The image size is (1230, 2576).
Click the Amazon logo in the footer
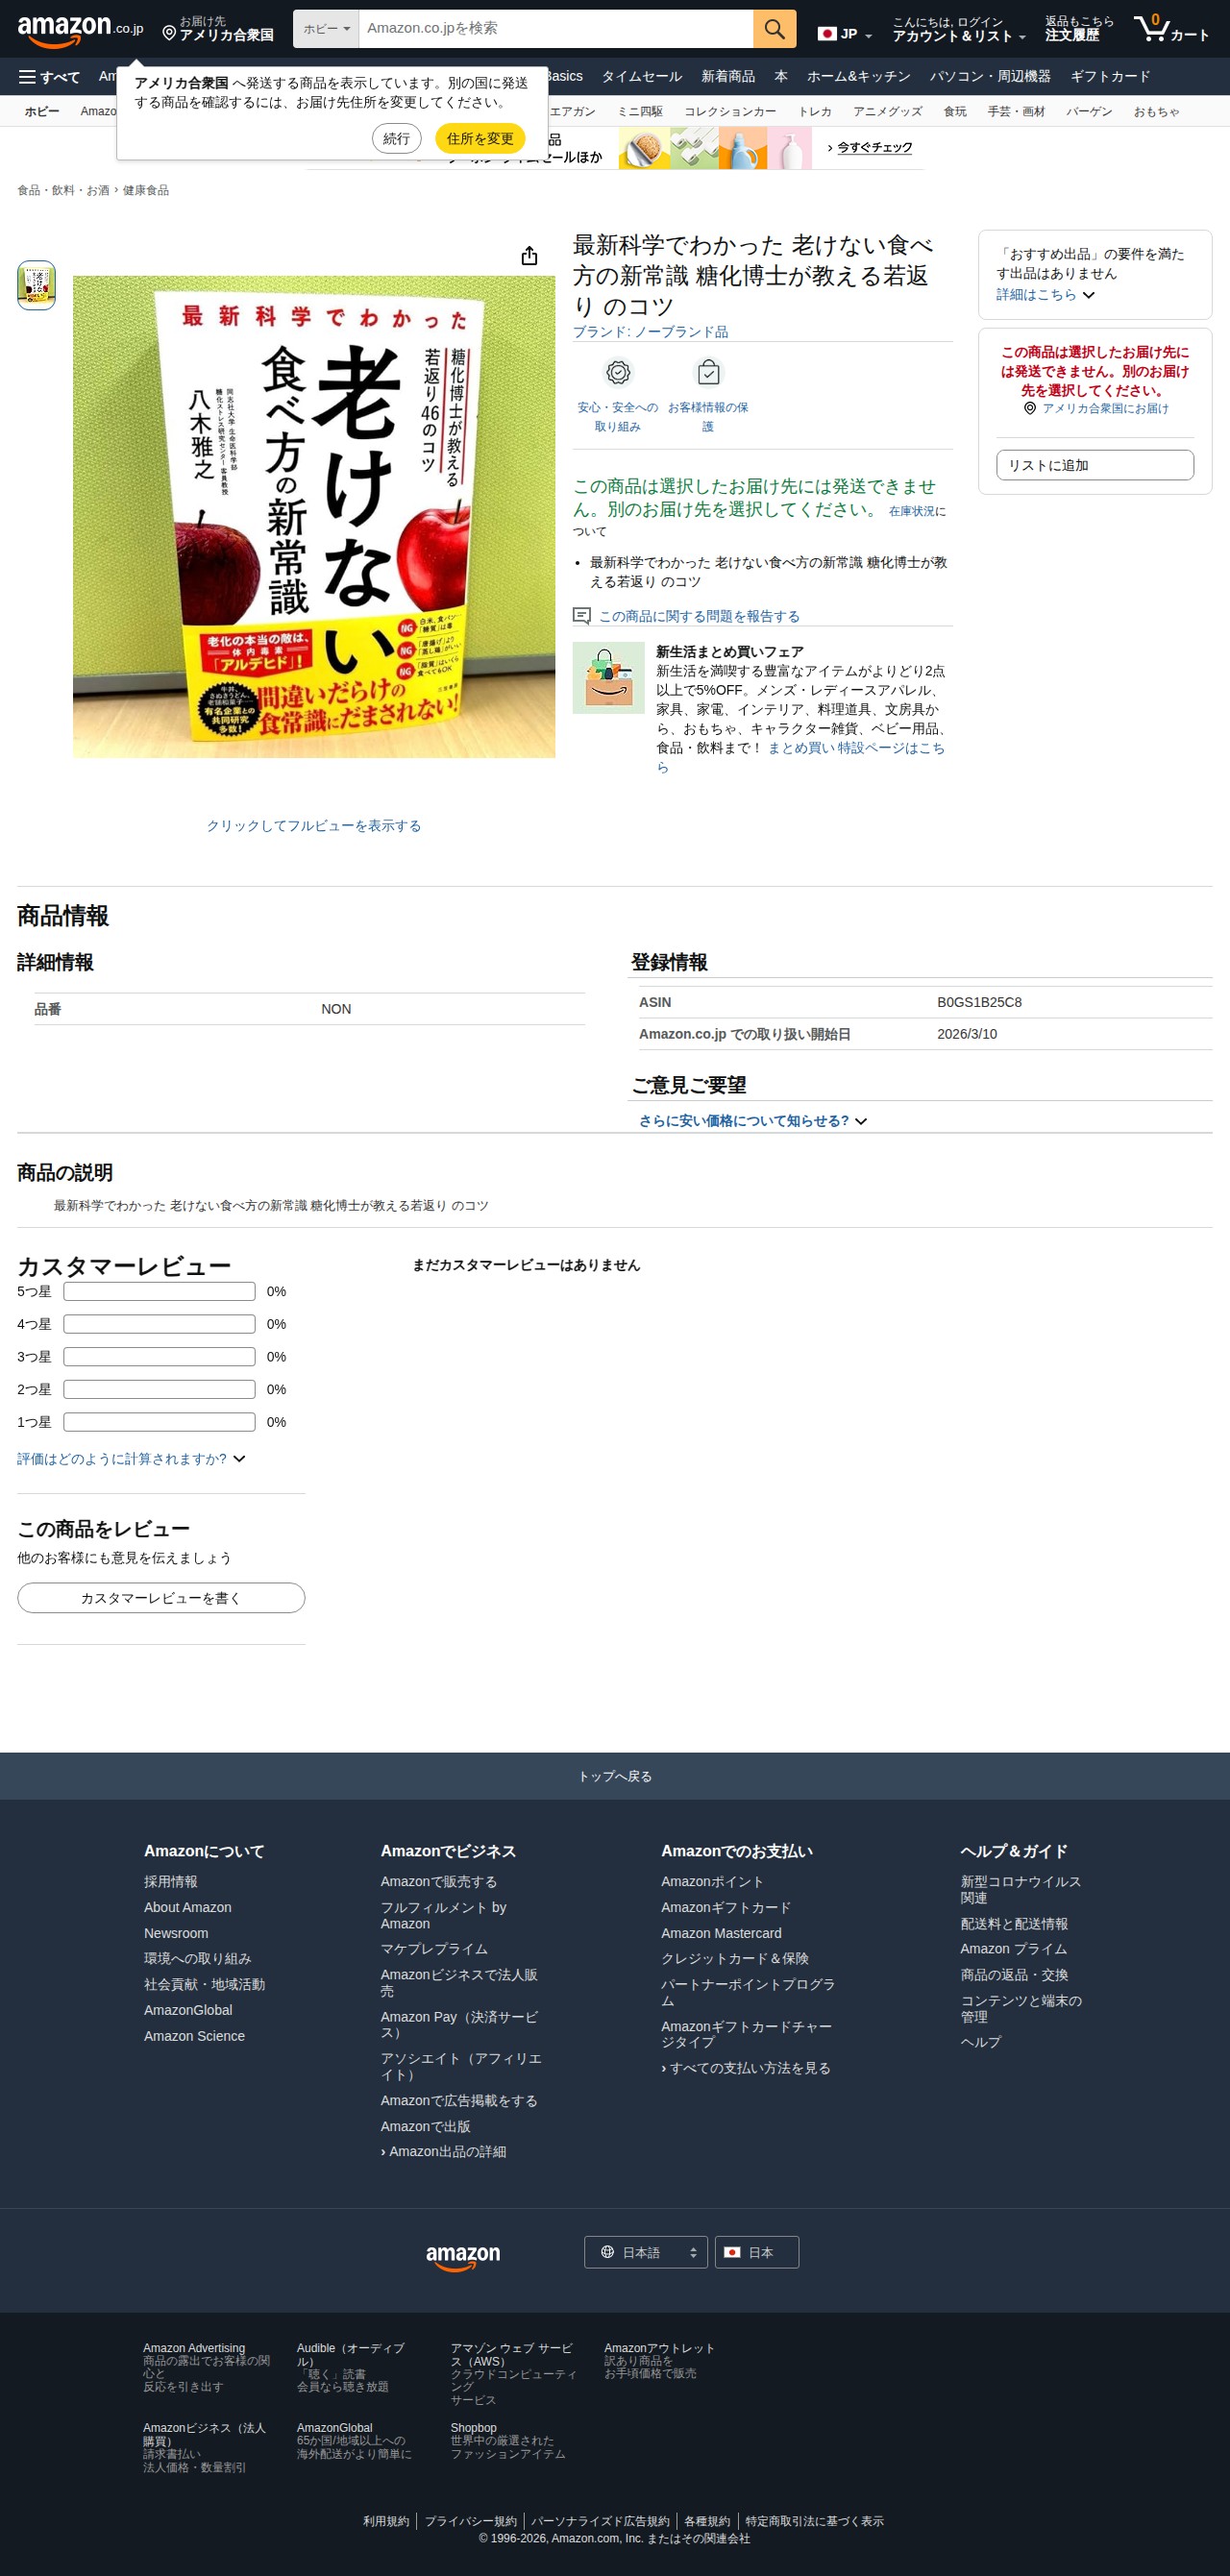click(x=463, y=2257)
